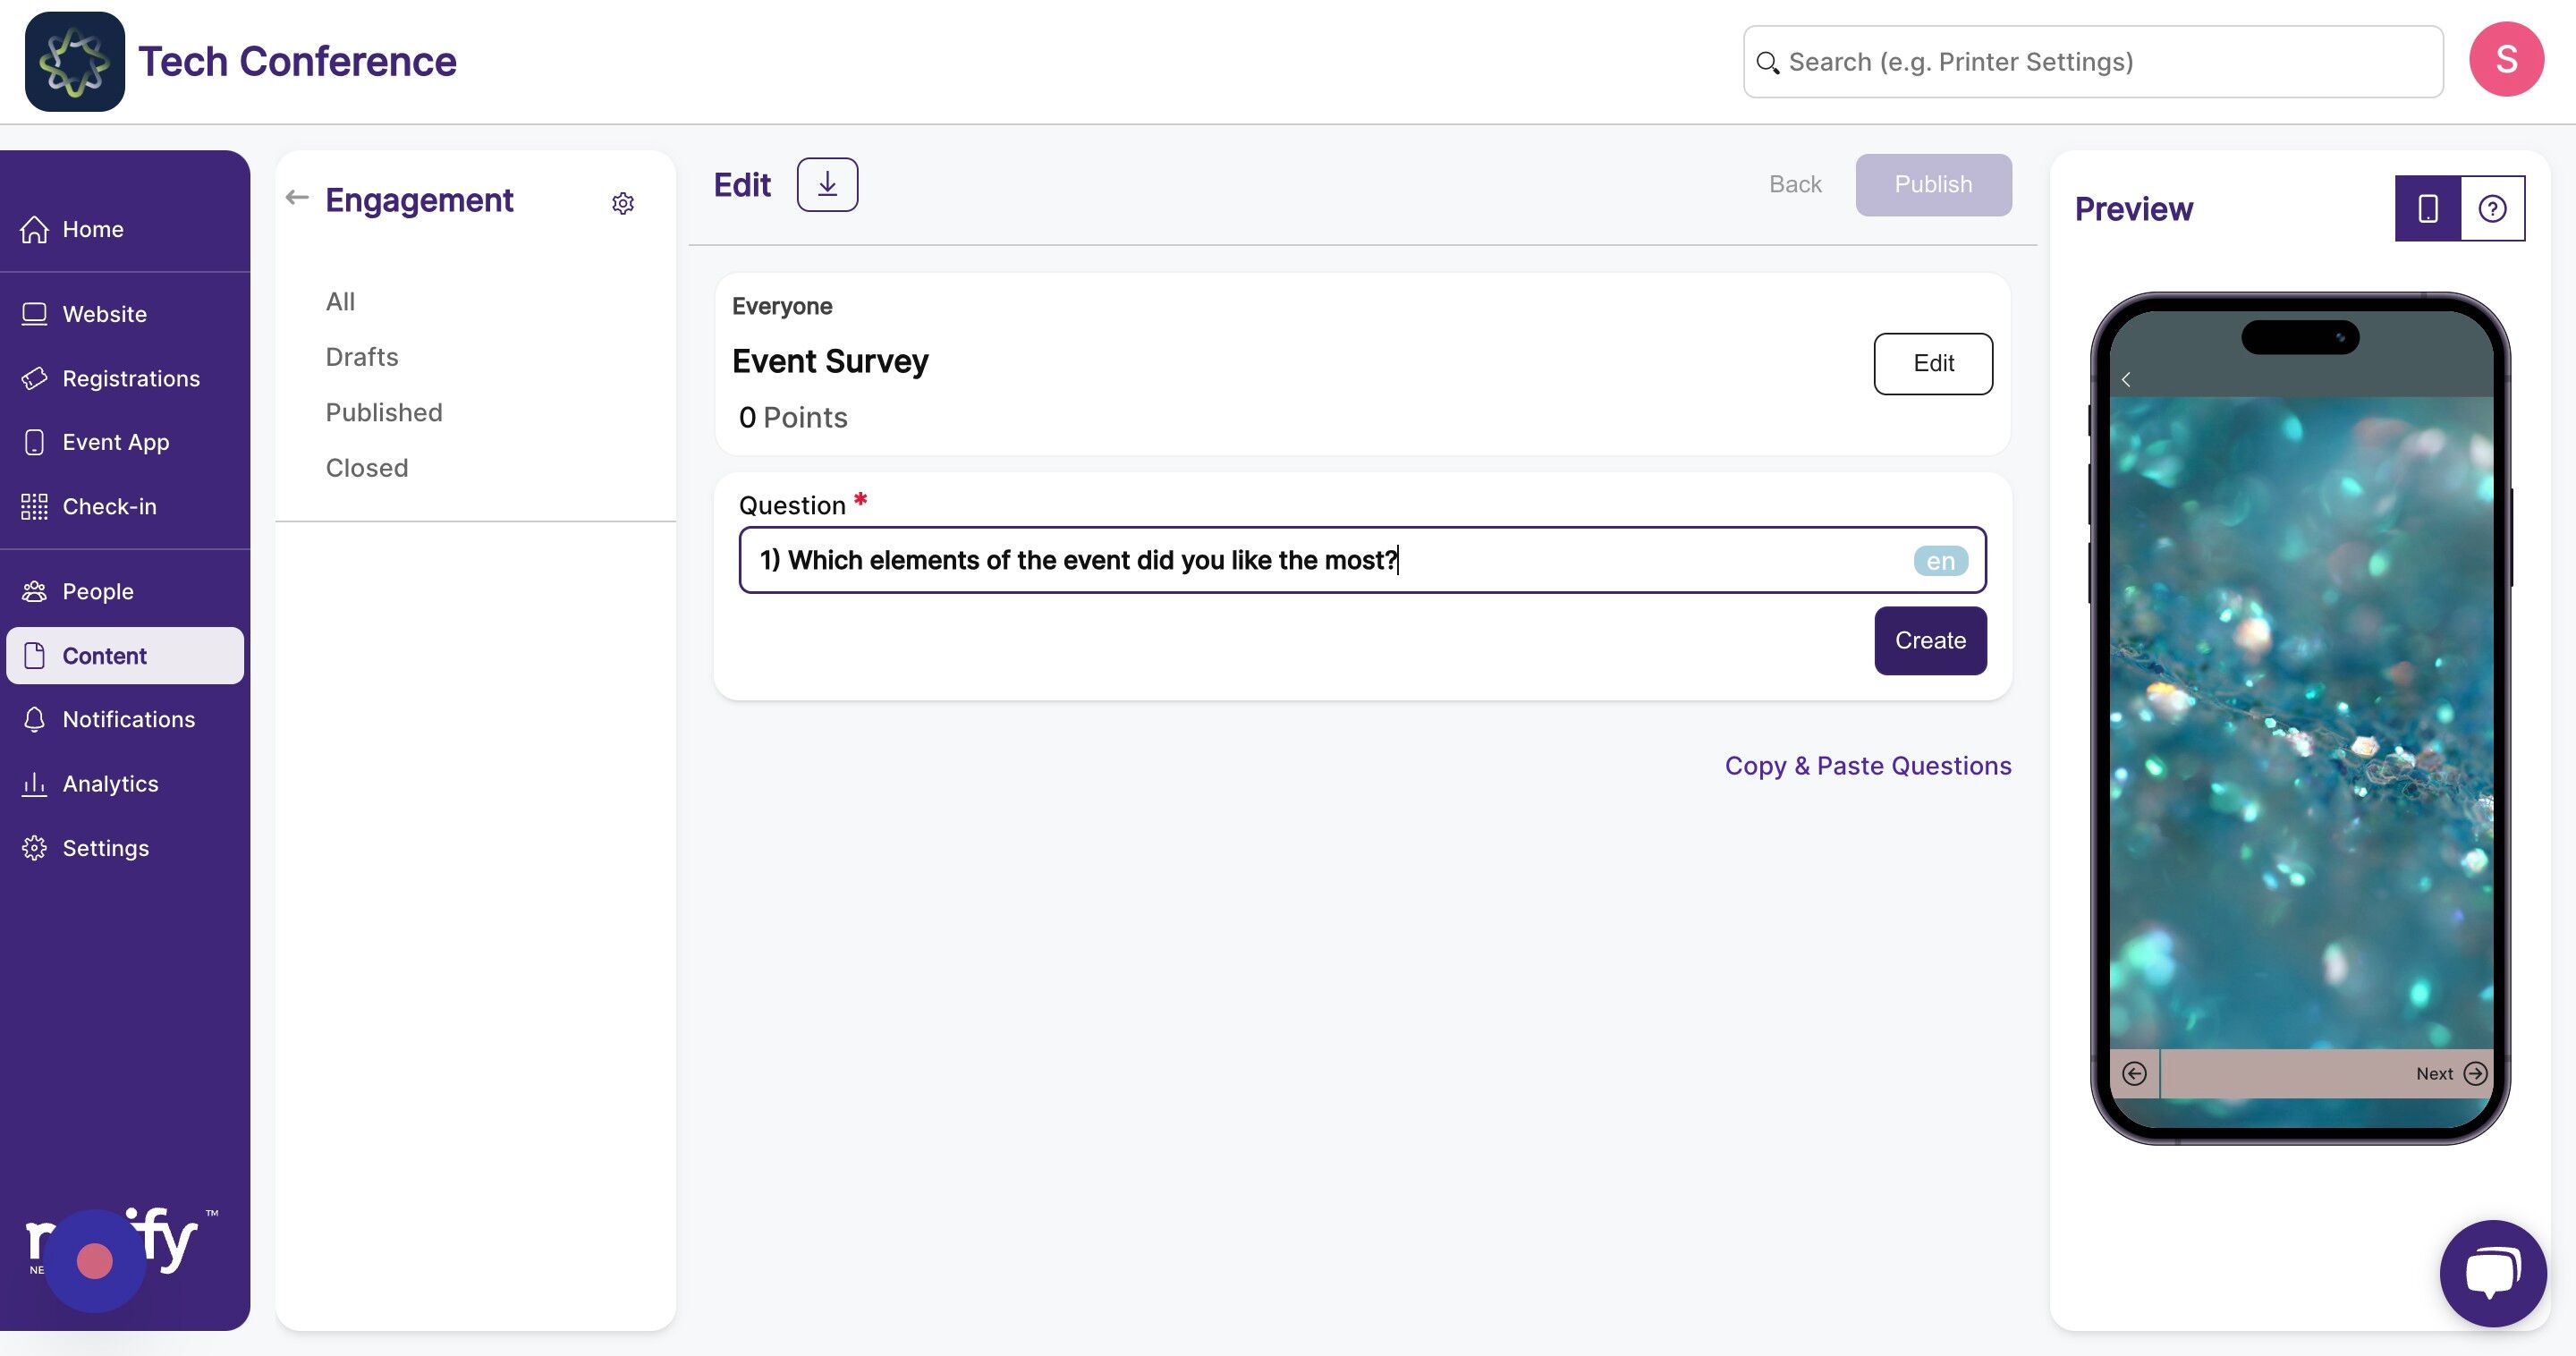Click the Tech Conference logo icon
2576x1356 pixels.
click(75, 61)
